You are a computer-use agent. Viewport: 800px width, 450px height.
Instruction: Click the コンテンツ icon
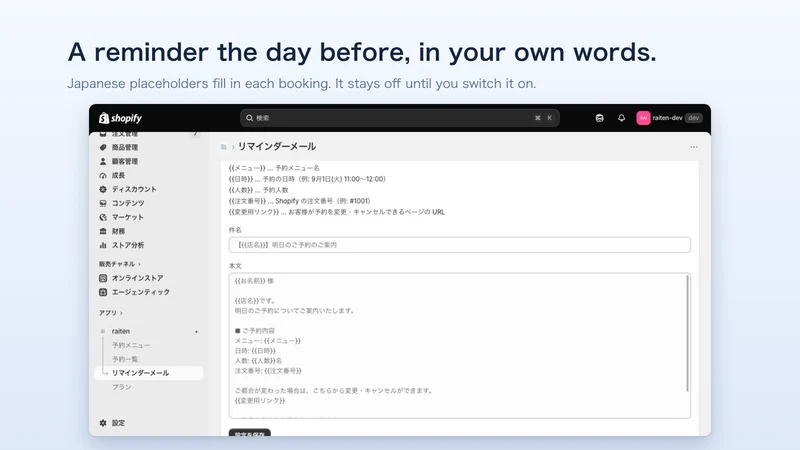pos(103,203)
